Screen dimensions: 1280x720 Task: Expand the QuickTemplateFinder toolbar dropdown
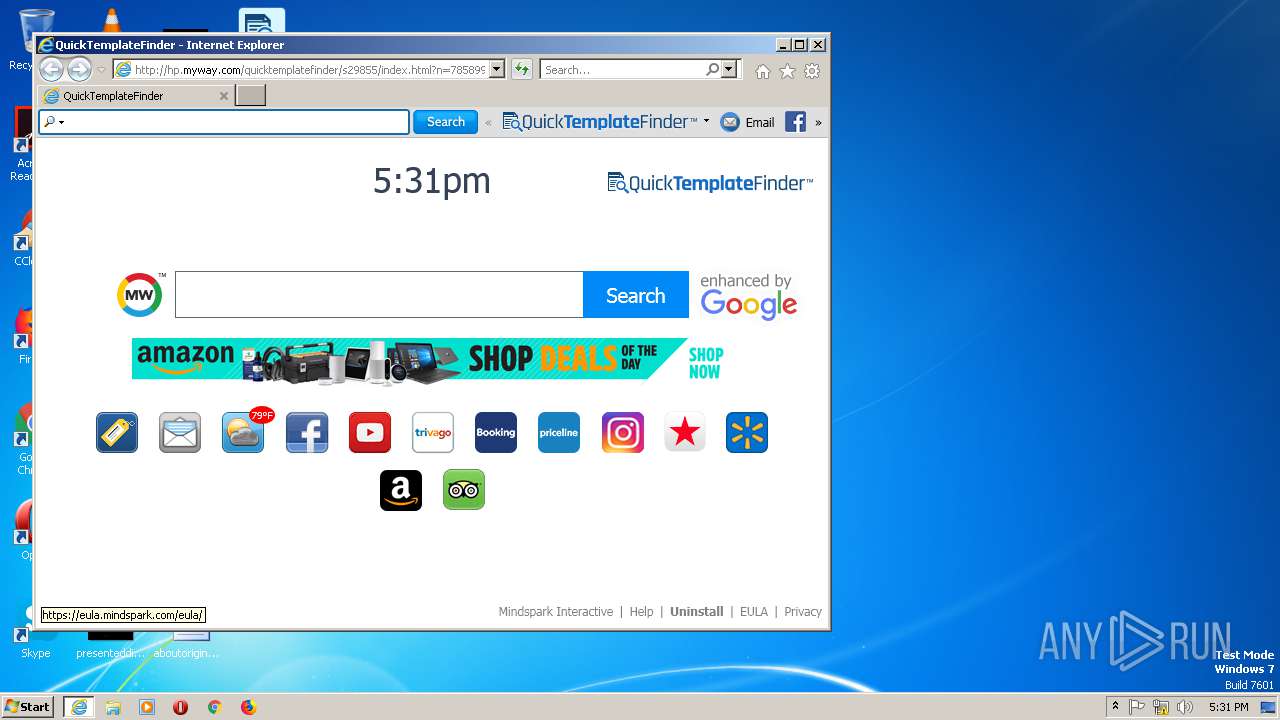point(706,121)
